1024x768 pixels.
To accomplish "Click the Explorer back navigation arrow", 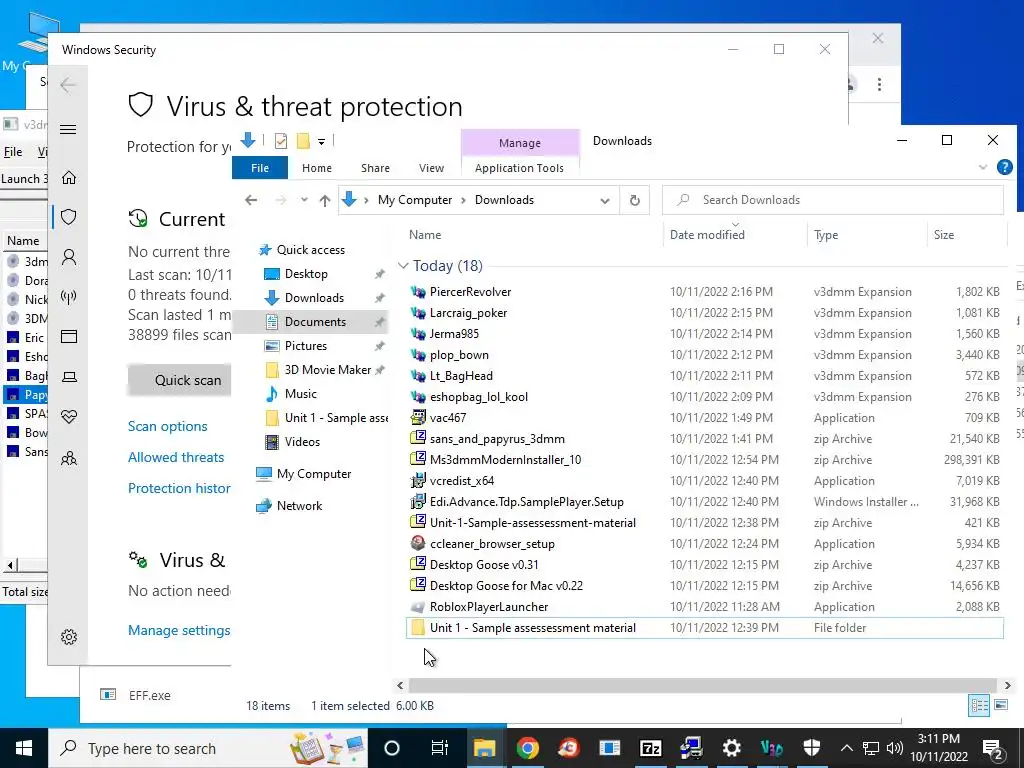I will pyautogui.click(x=251, y=200).
